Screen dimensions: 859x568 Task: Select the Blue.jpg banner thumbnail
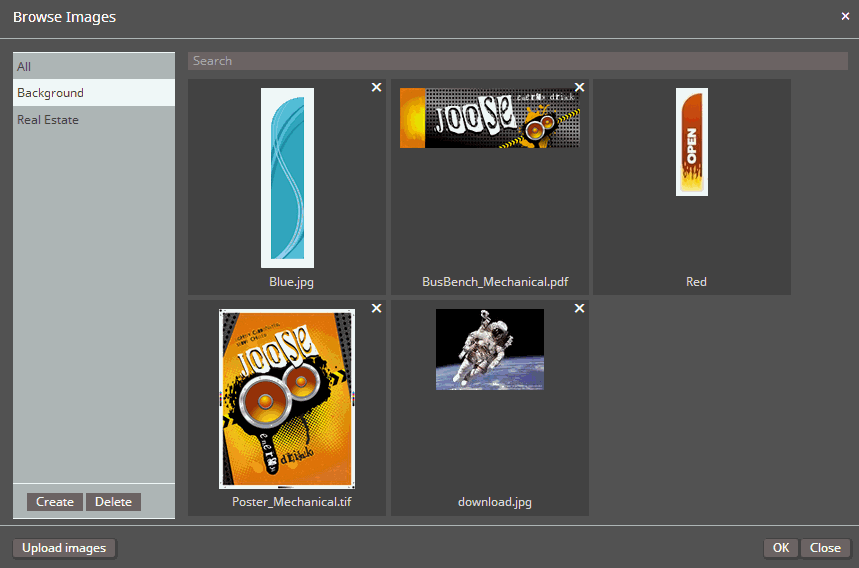pyautogui.click(x=287, y=177)
